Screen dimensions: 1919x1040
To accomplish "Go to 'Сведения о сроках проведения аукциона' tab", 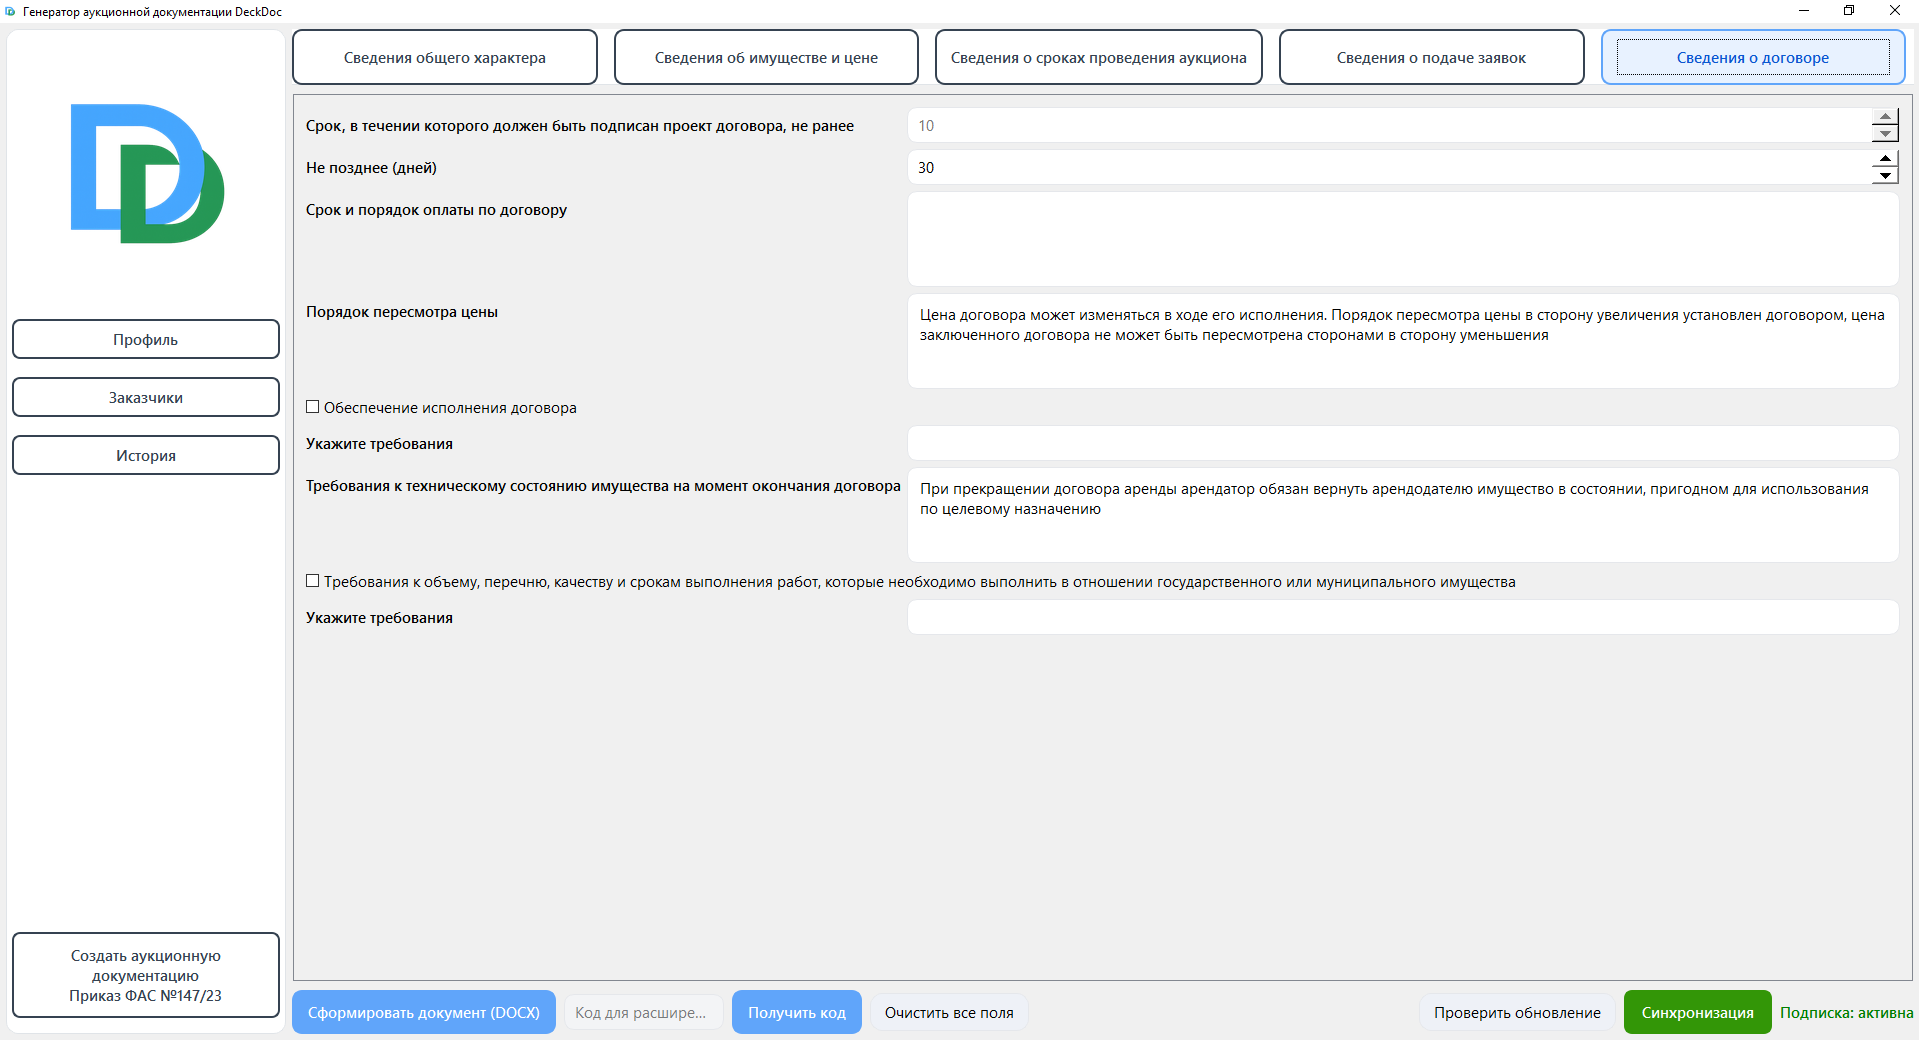I will [x=1098, y=58].
